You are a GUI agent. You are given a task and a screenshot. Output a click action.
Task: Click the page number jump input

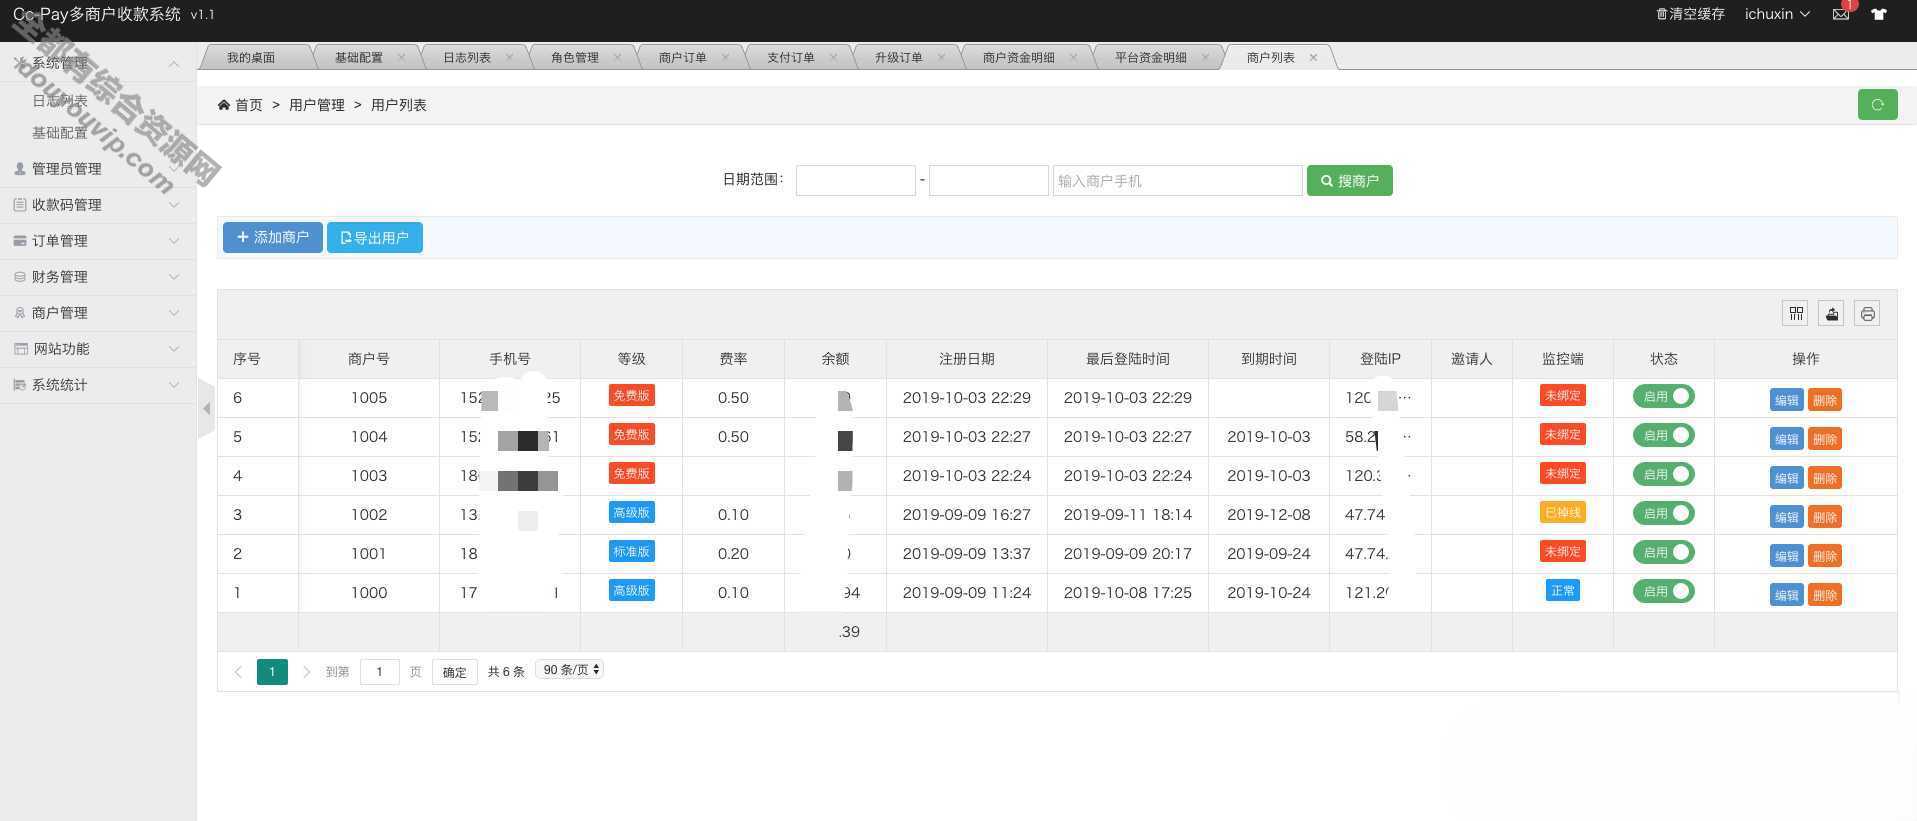(379, 672)
